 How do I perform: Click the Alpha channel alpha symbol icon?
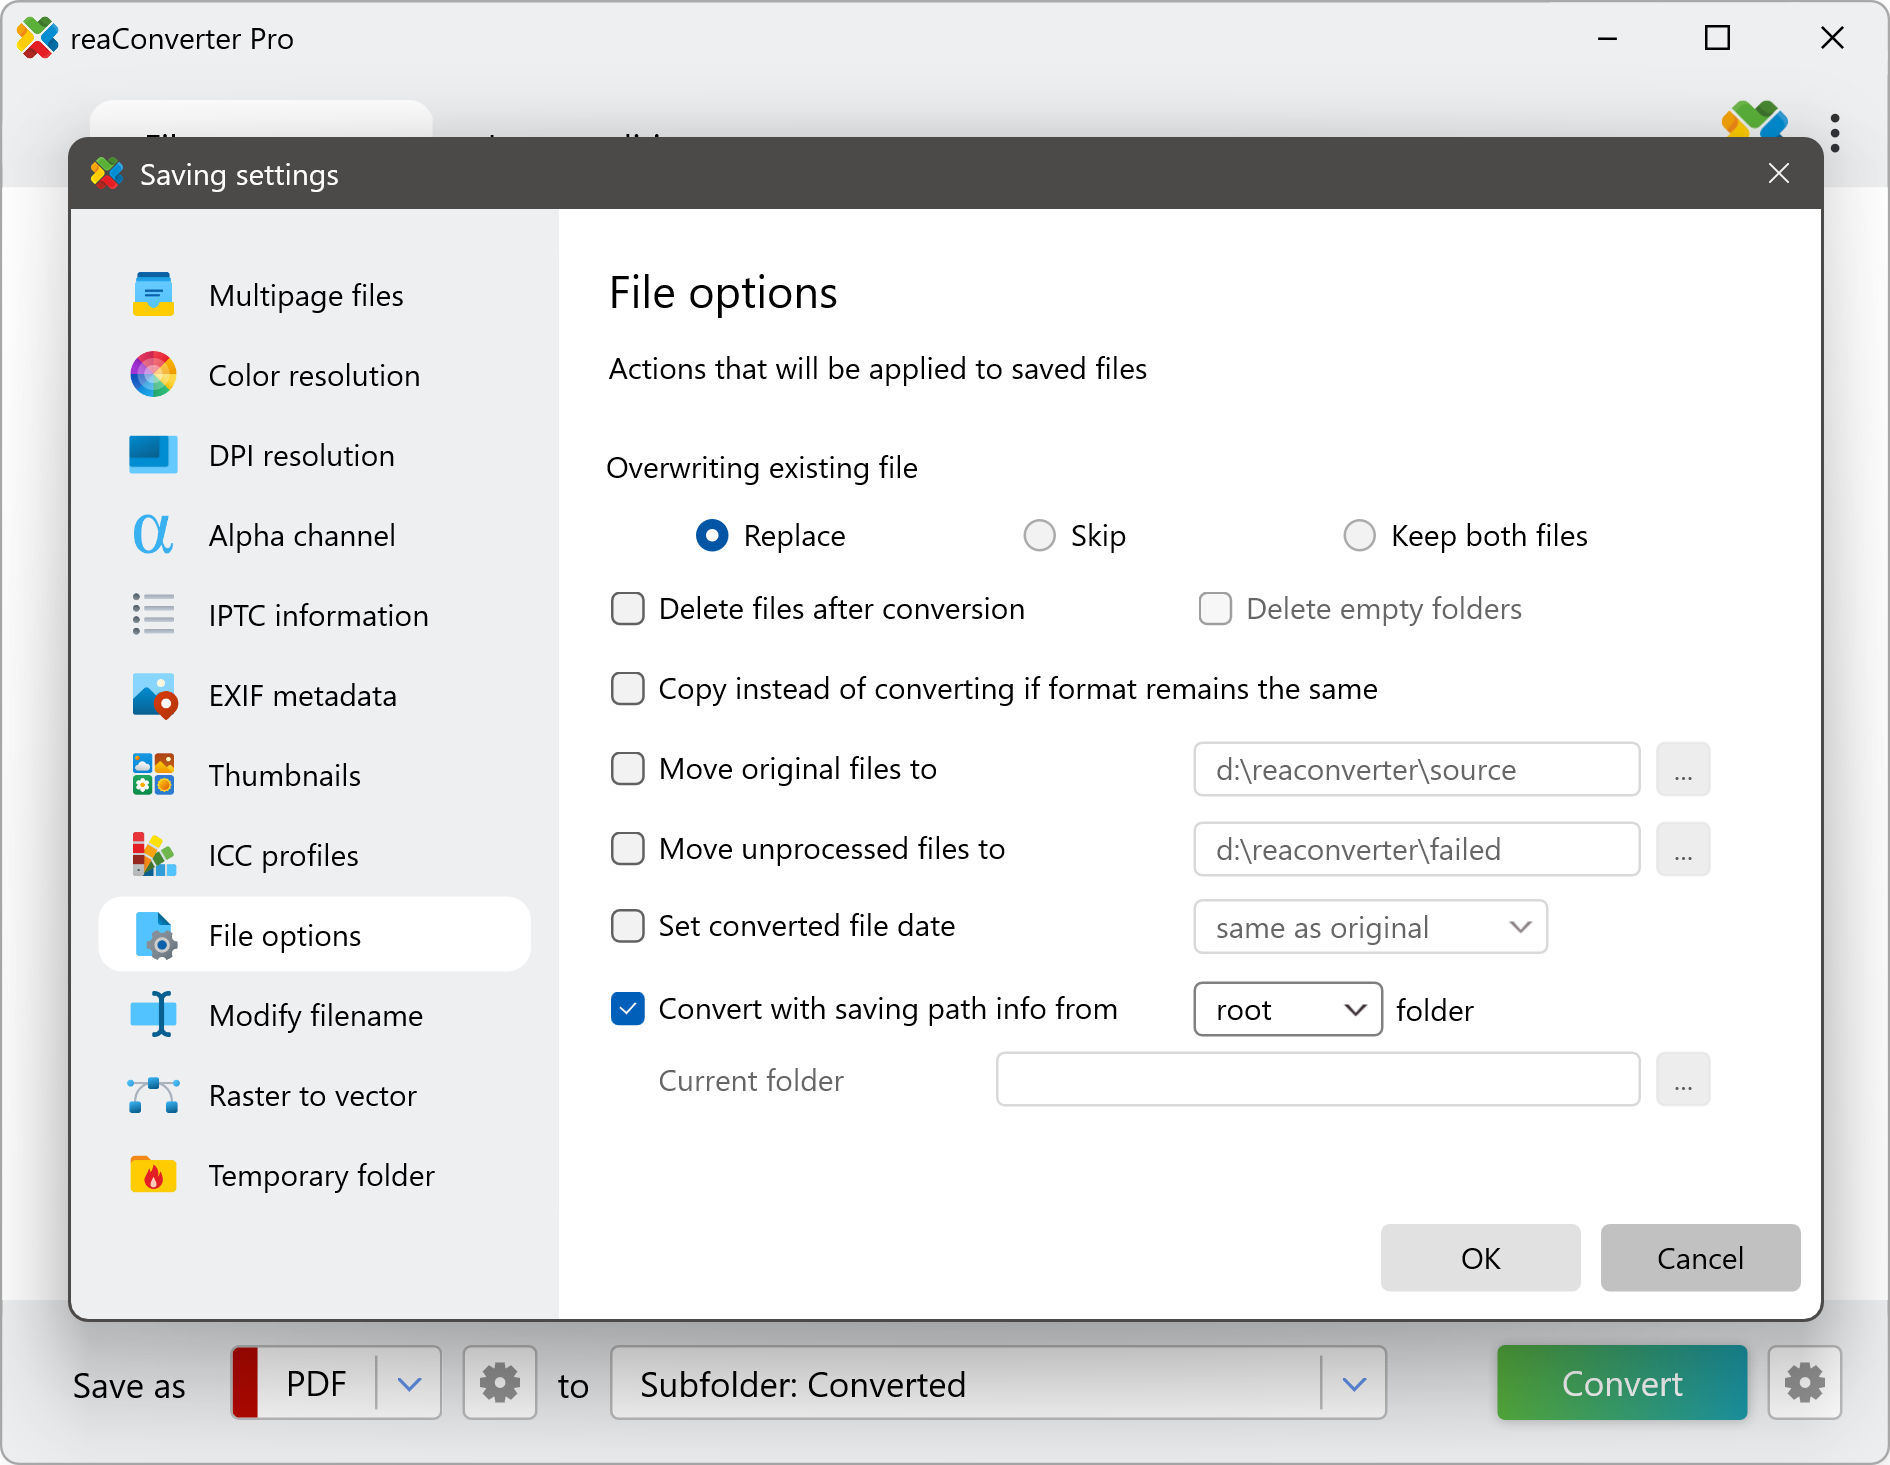pyautogui.click(x=153, y=535)
